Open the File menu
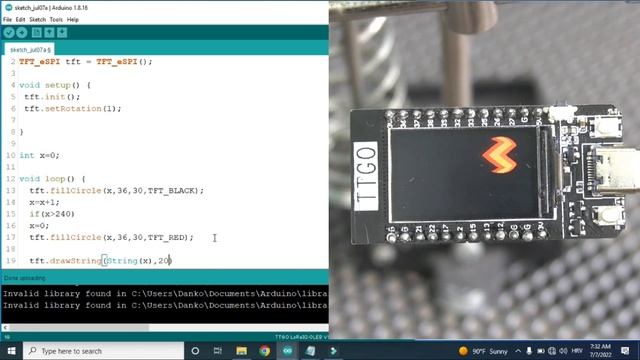Viewport: 640px width, 360px height. [x=7, y=20]
